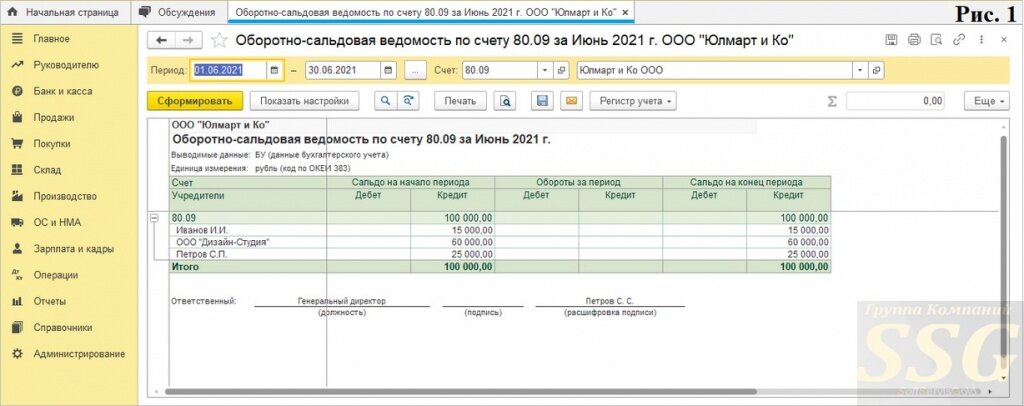Open Производство section

(69, 196)
